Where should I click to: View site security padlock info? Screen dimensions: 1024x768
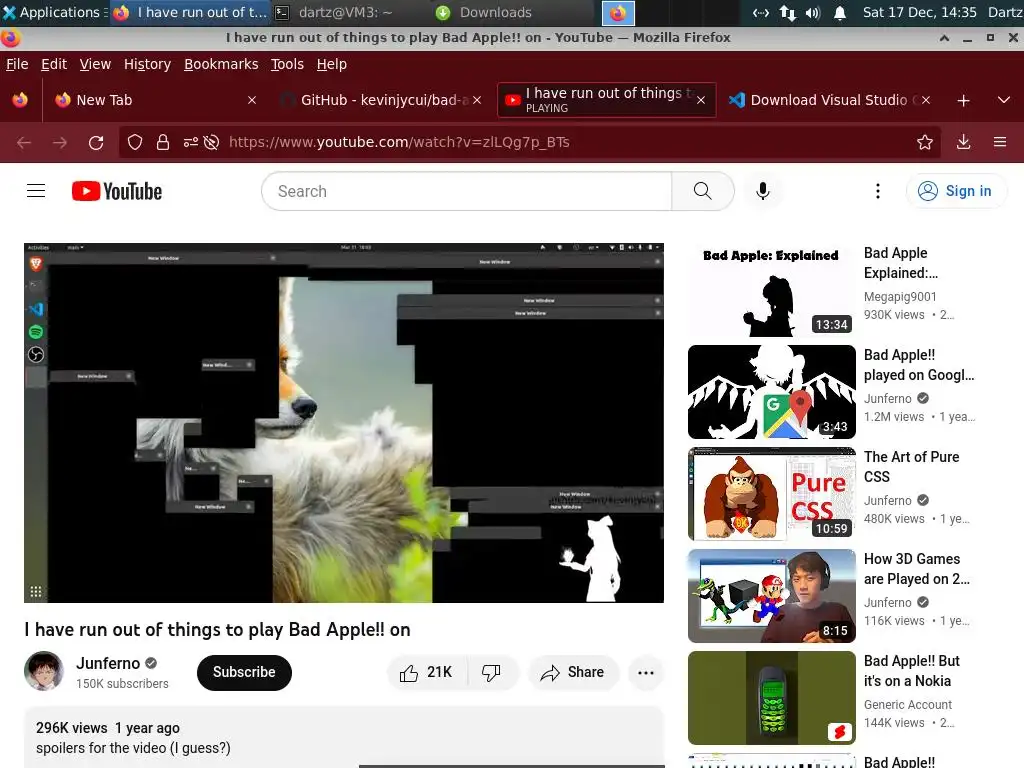coord(163,142)
